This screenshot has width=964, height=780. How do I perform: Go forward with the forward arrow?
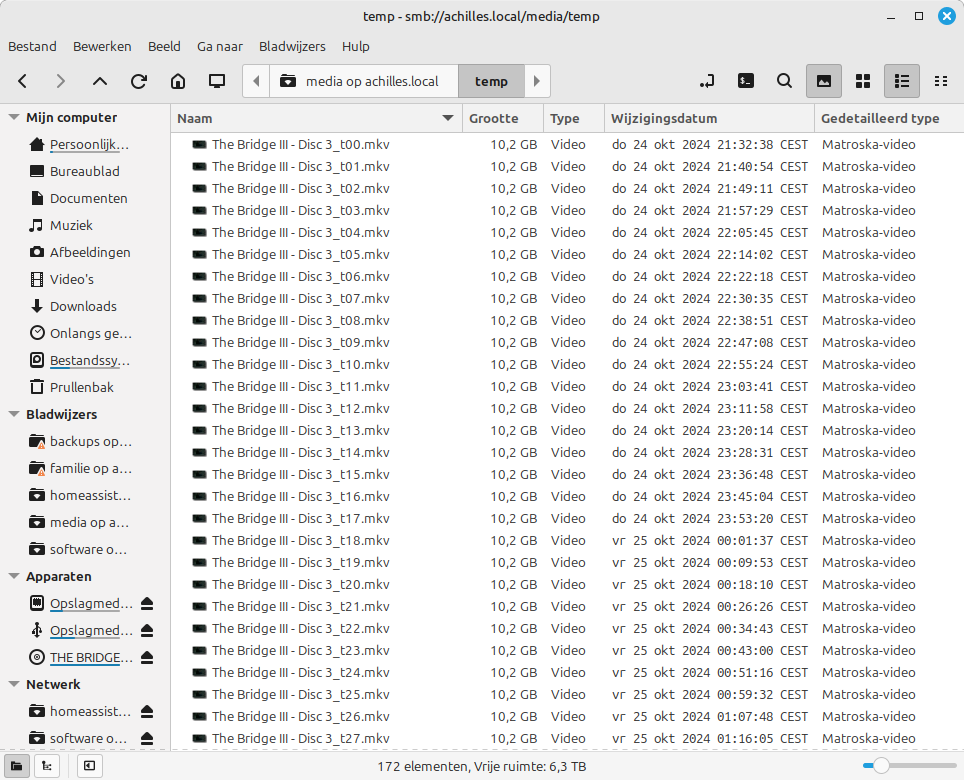click(60, 81)
